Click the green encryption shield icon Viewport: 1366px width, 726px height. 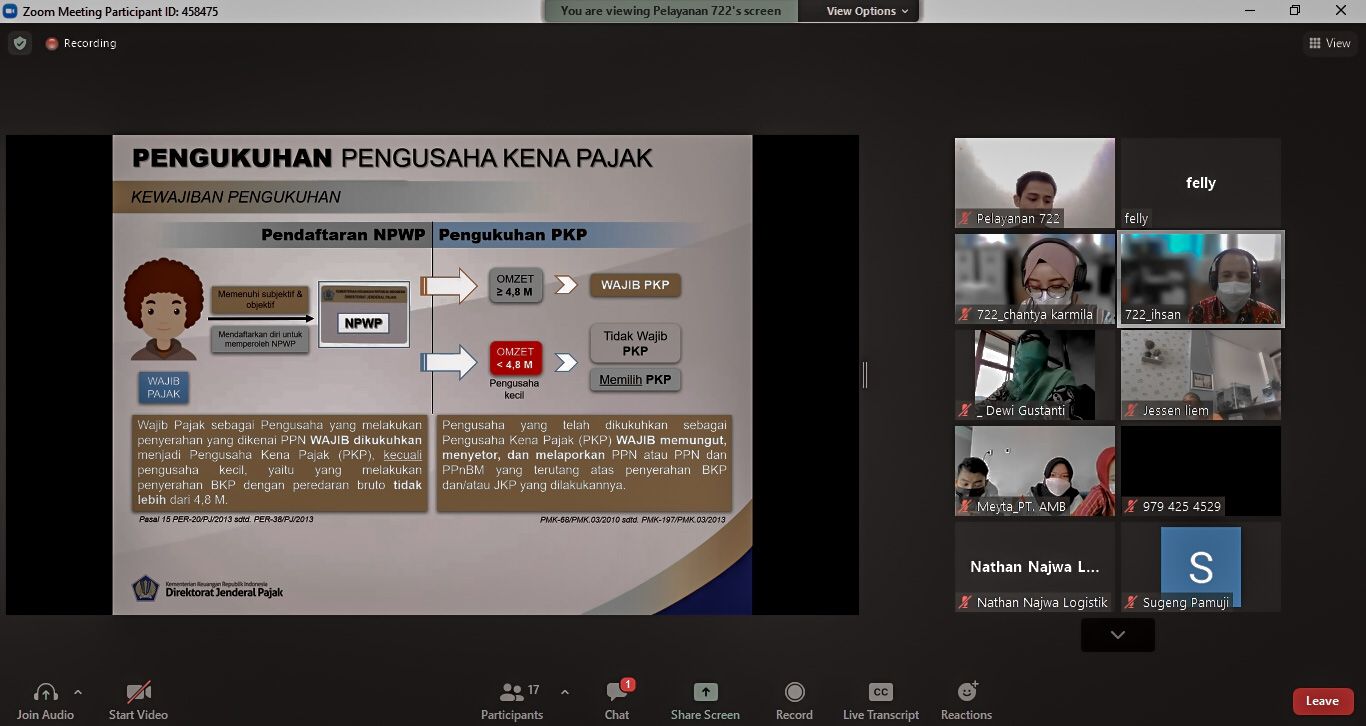[x=19, y=44]
